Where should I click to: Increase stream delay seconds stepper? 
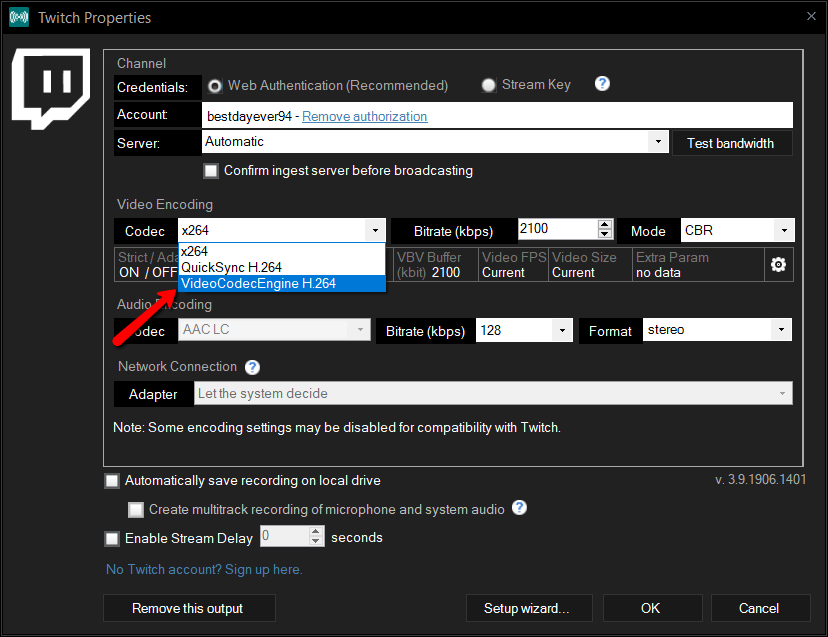pyautogui.click(x=316, y=532)
